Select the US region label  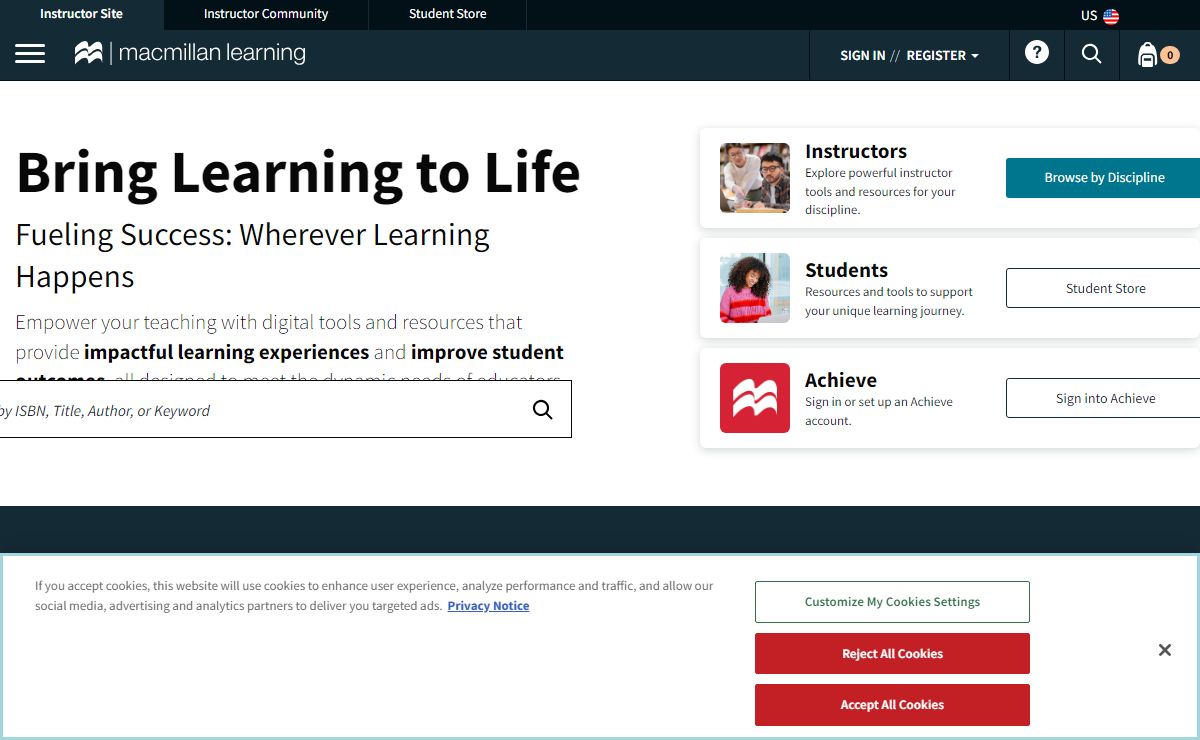tap(1089, 16)
